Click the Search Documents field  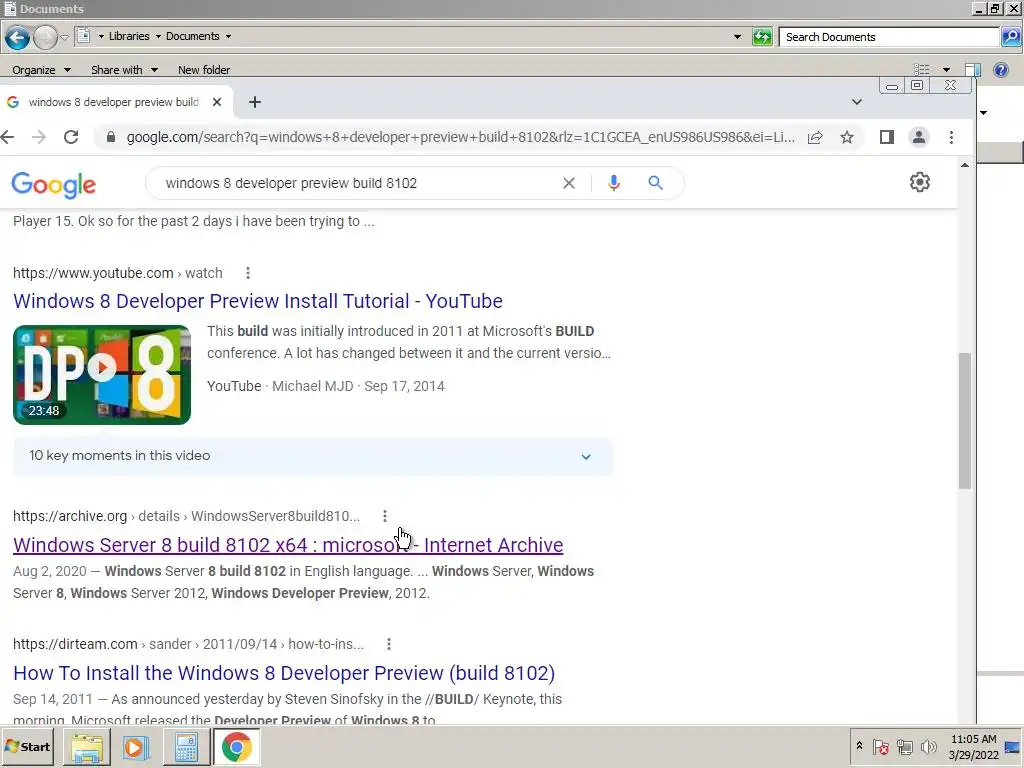[889, 37]
